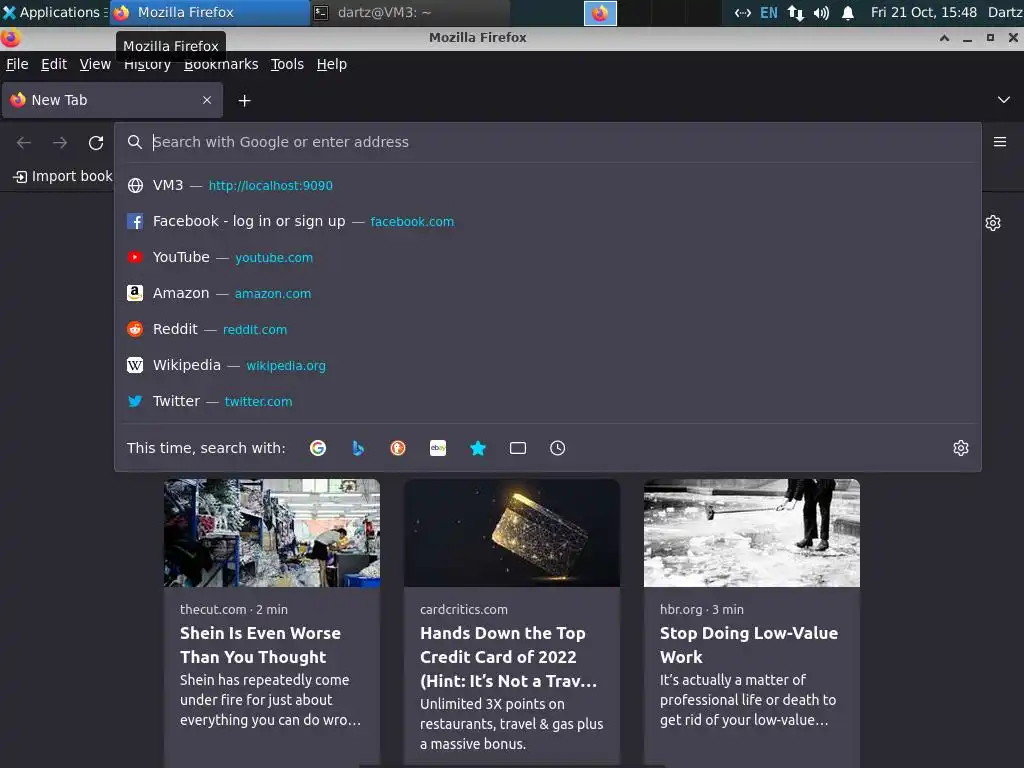Screen dimensions: 1024x768
Task: Search with Bing engine icon
Action: coord(358,448)
